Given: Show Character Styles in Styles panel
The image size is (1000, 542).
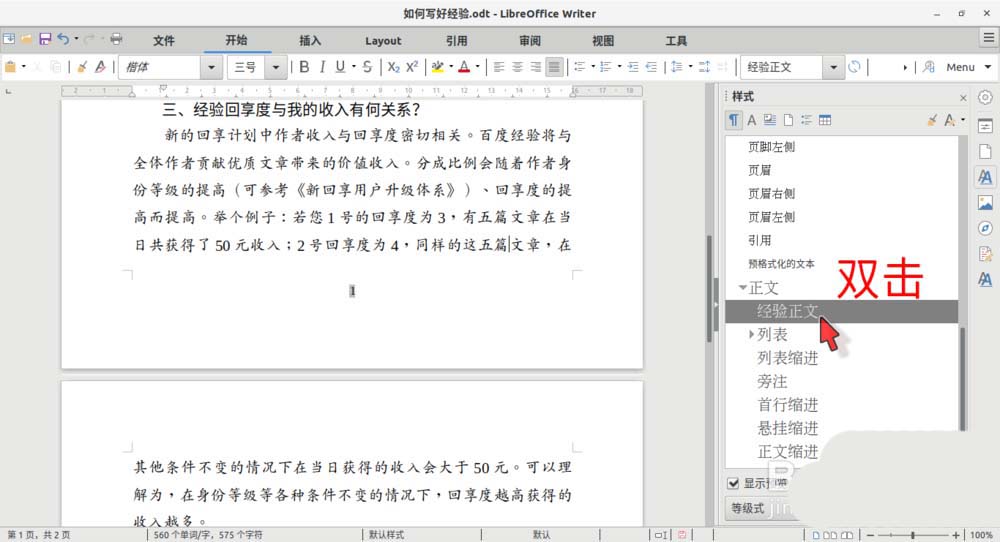Looking at the screenshot, I should point(752,120).
